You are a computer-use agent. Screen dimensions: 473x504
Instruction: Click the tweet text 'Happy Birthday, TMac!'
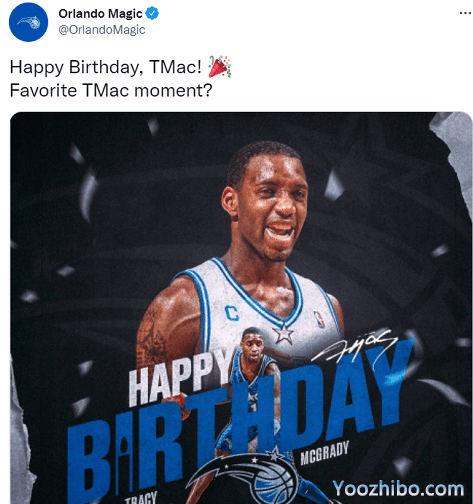coord(106,67)
